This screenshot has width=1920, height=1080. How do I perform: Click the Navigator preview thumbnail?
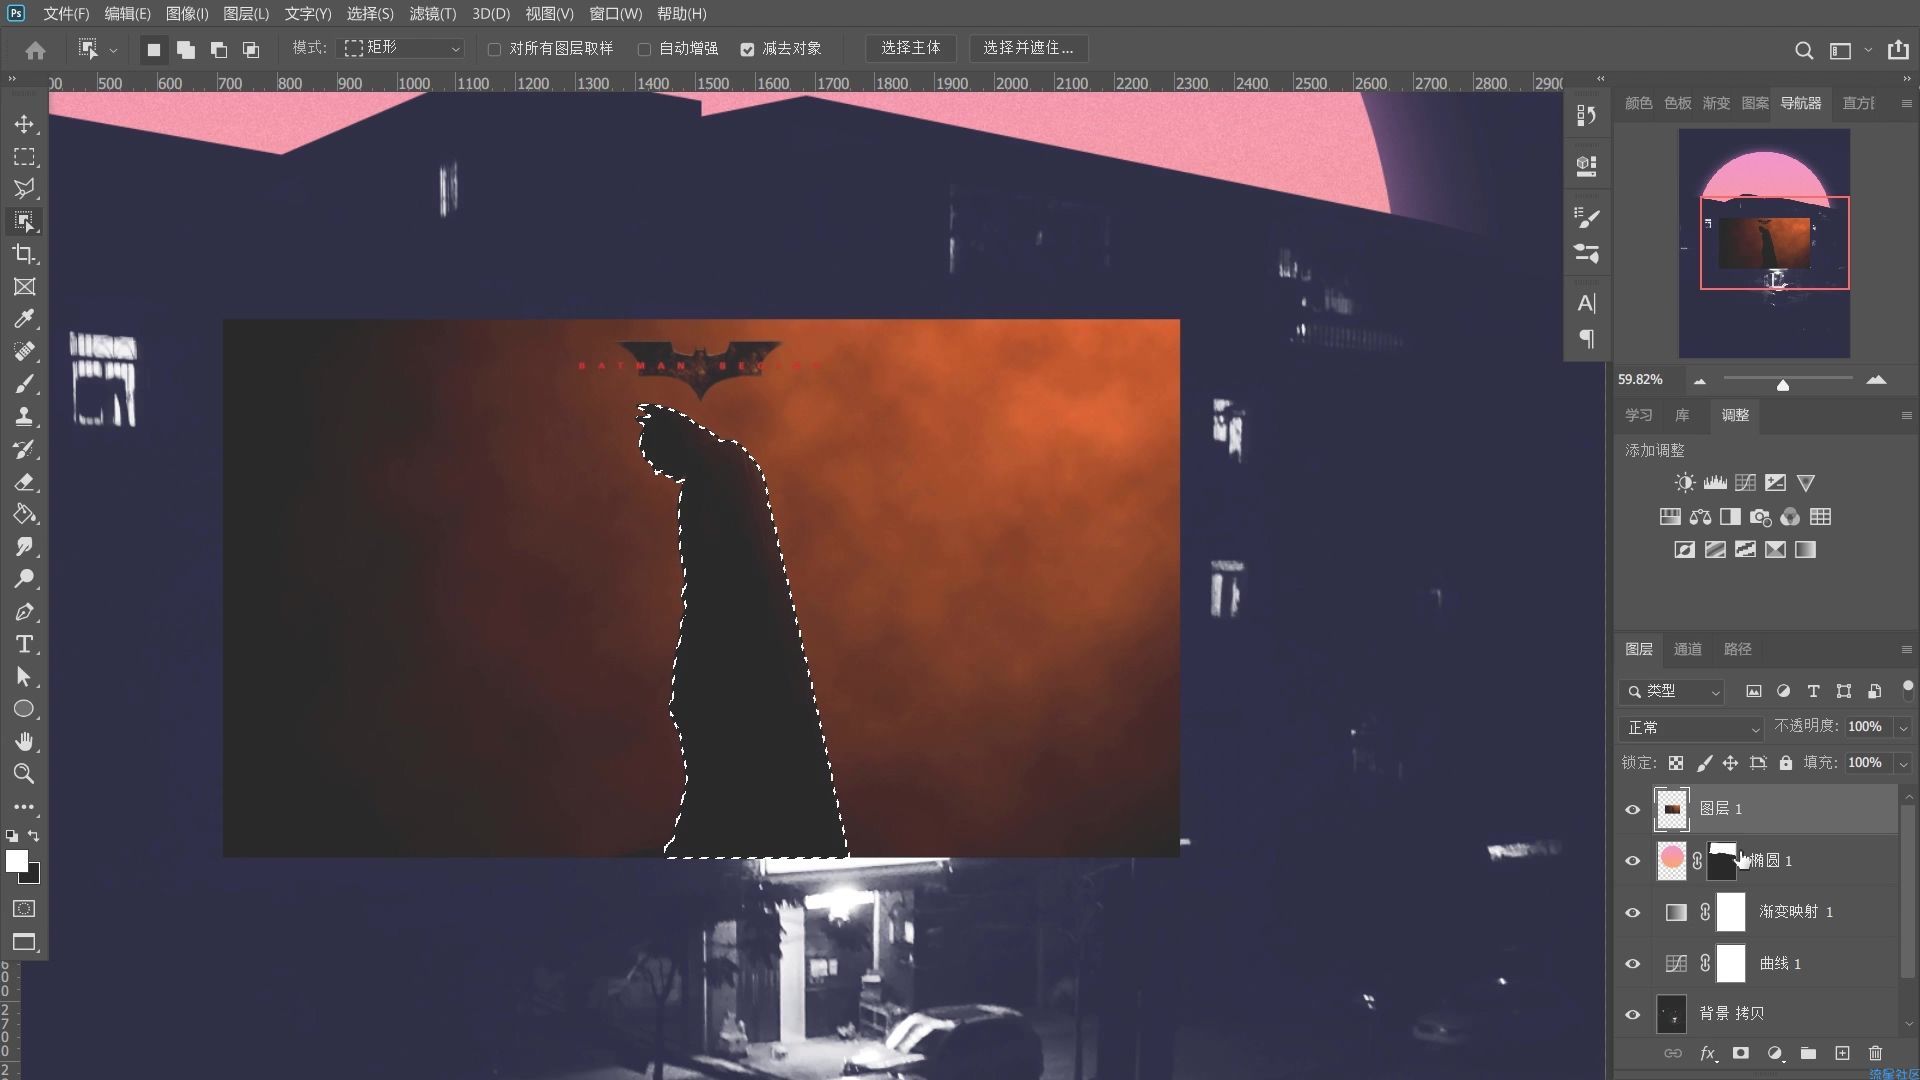point(1764,243)
